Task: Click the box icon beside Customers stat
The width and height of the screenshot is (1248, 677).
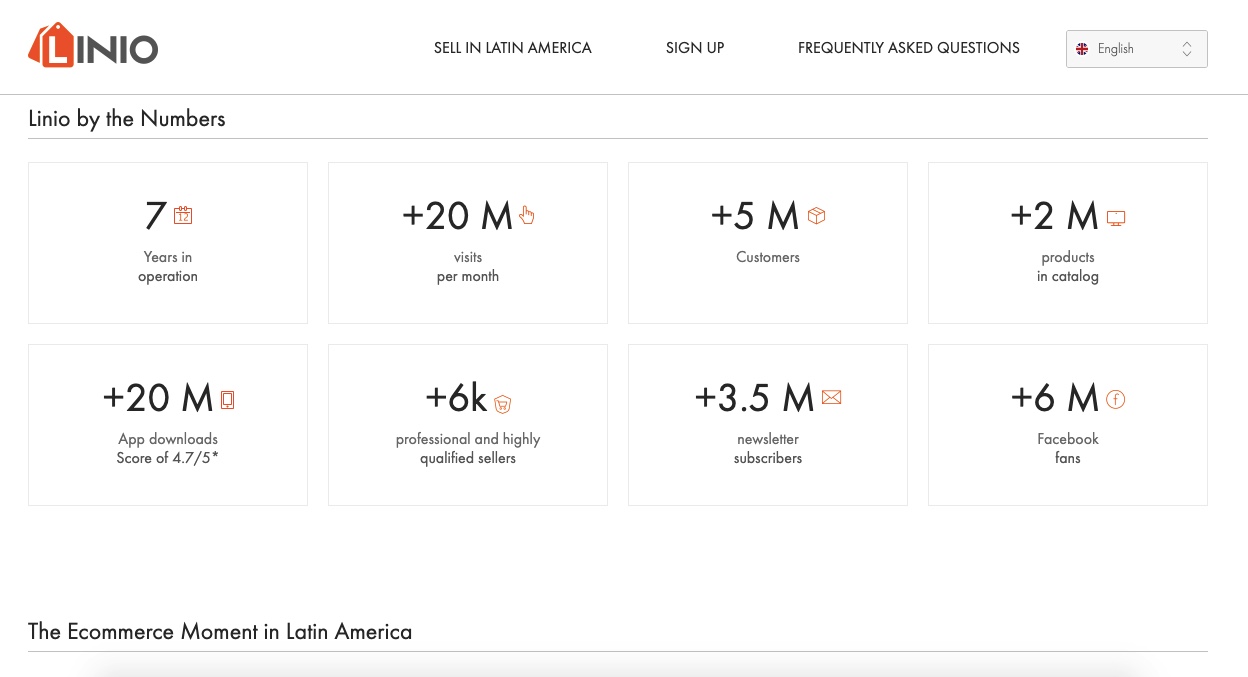Action: click(816, 215)
